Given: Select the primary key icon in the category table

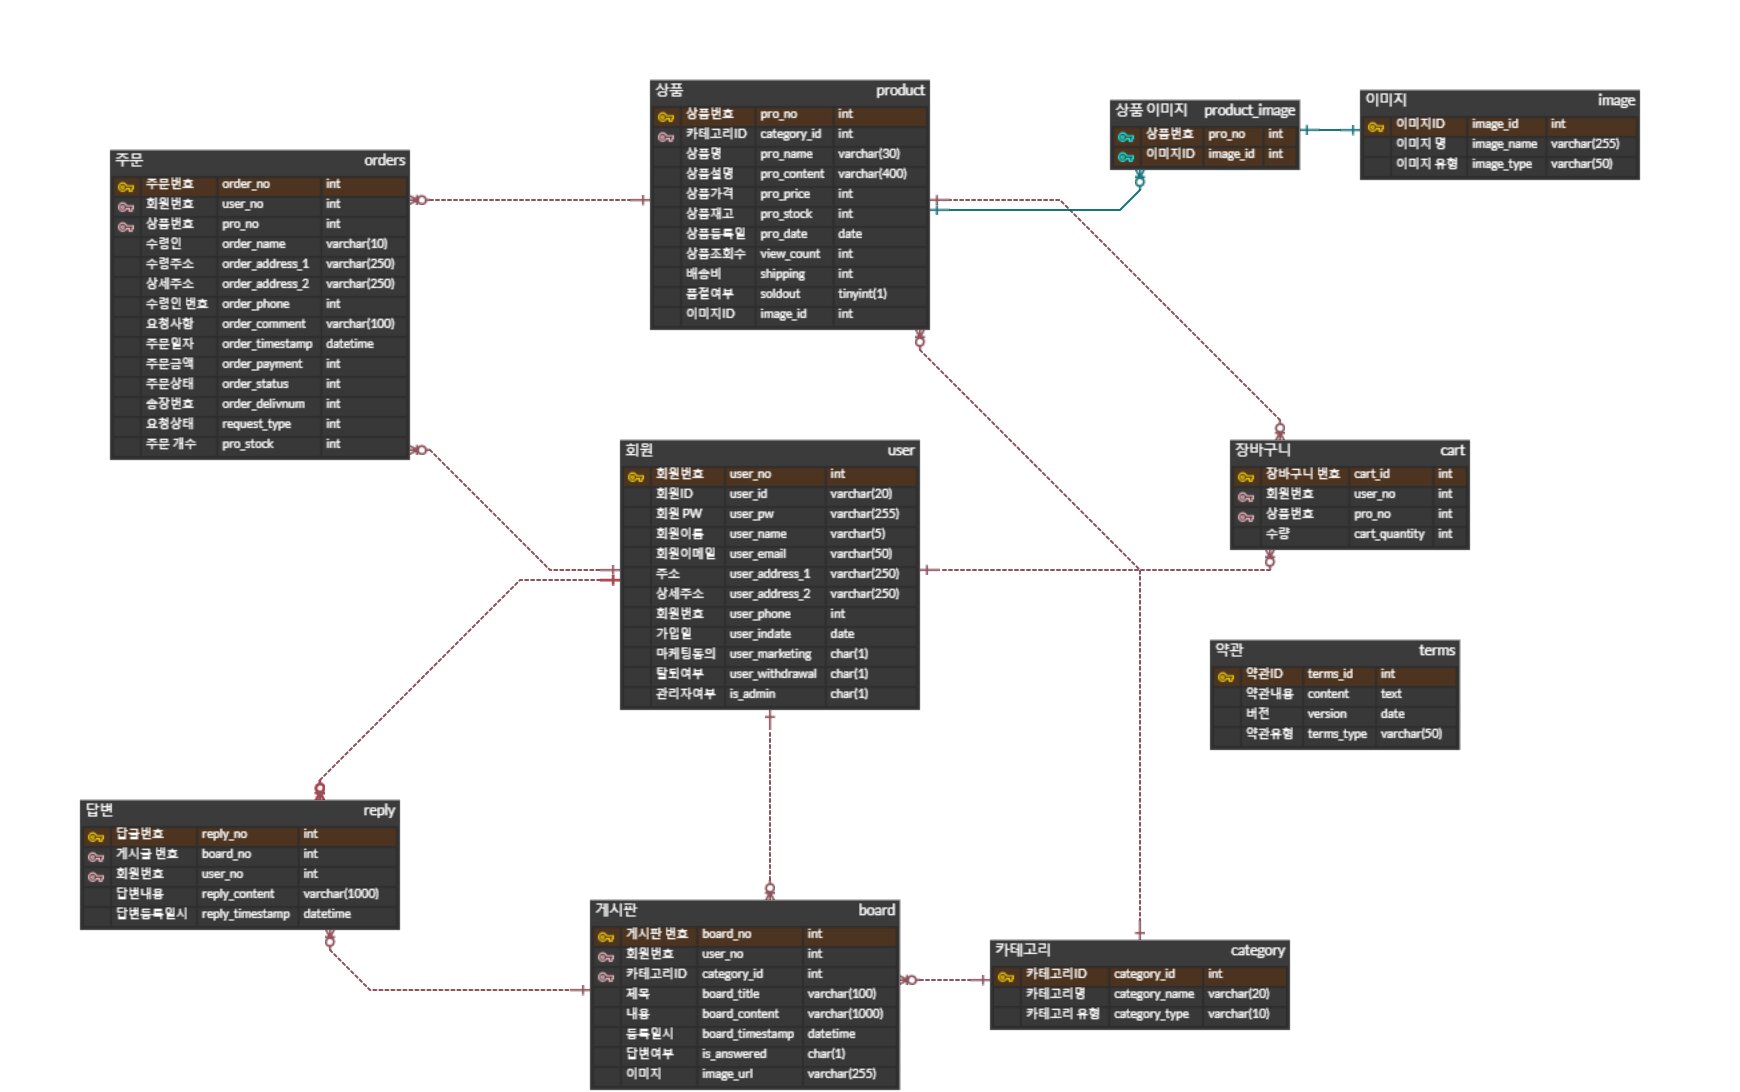Looking at the screenshot, I should [1006, 976].
